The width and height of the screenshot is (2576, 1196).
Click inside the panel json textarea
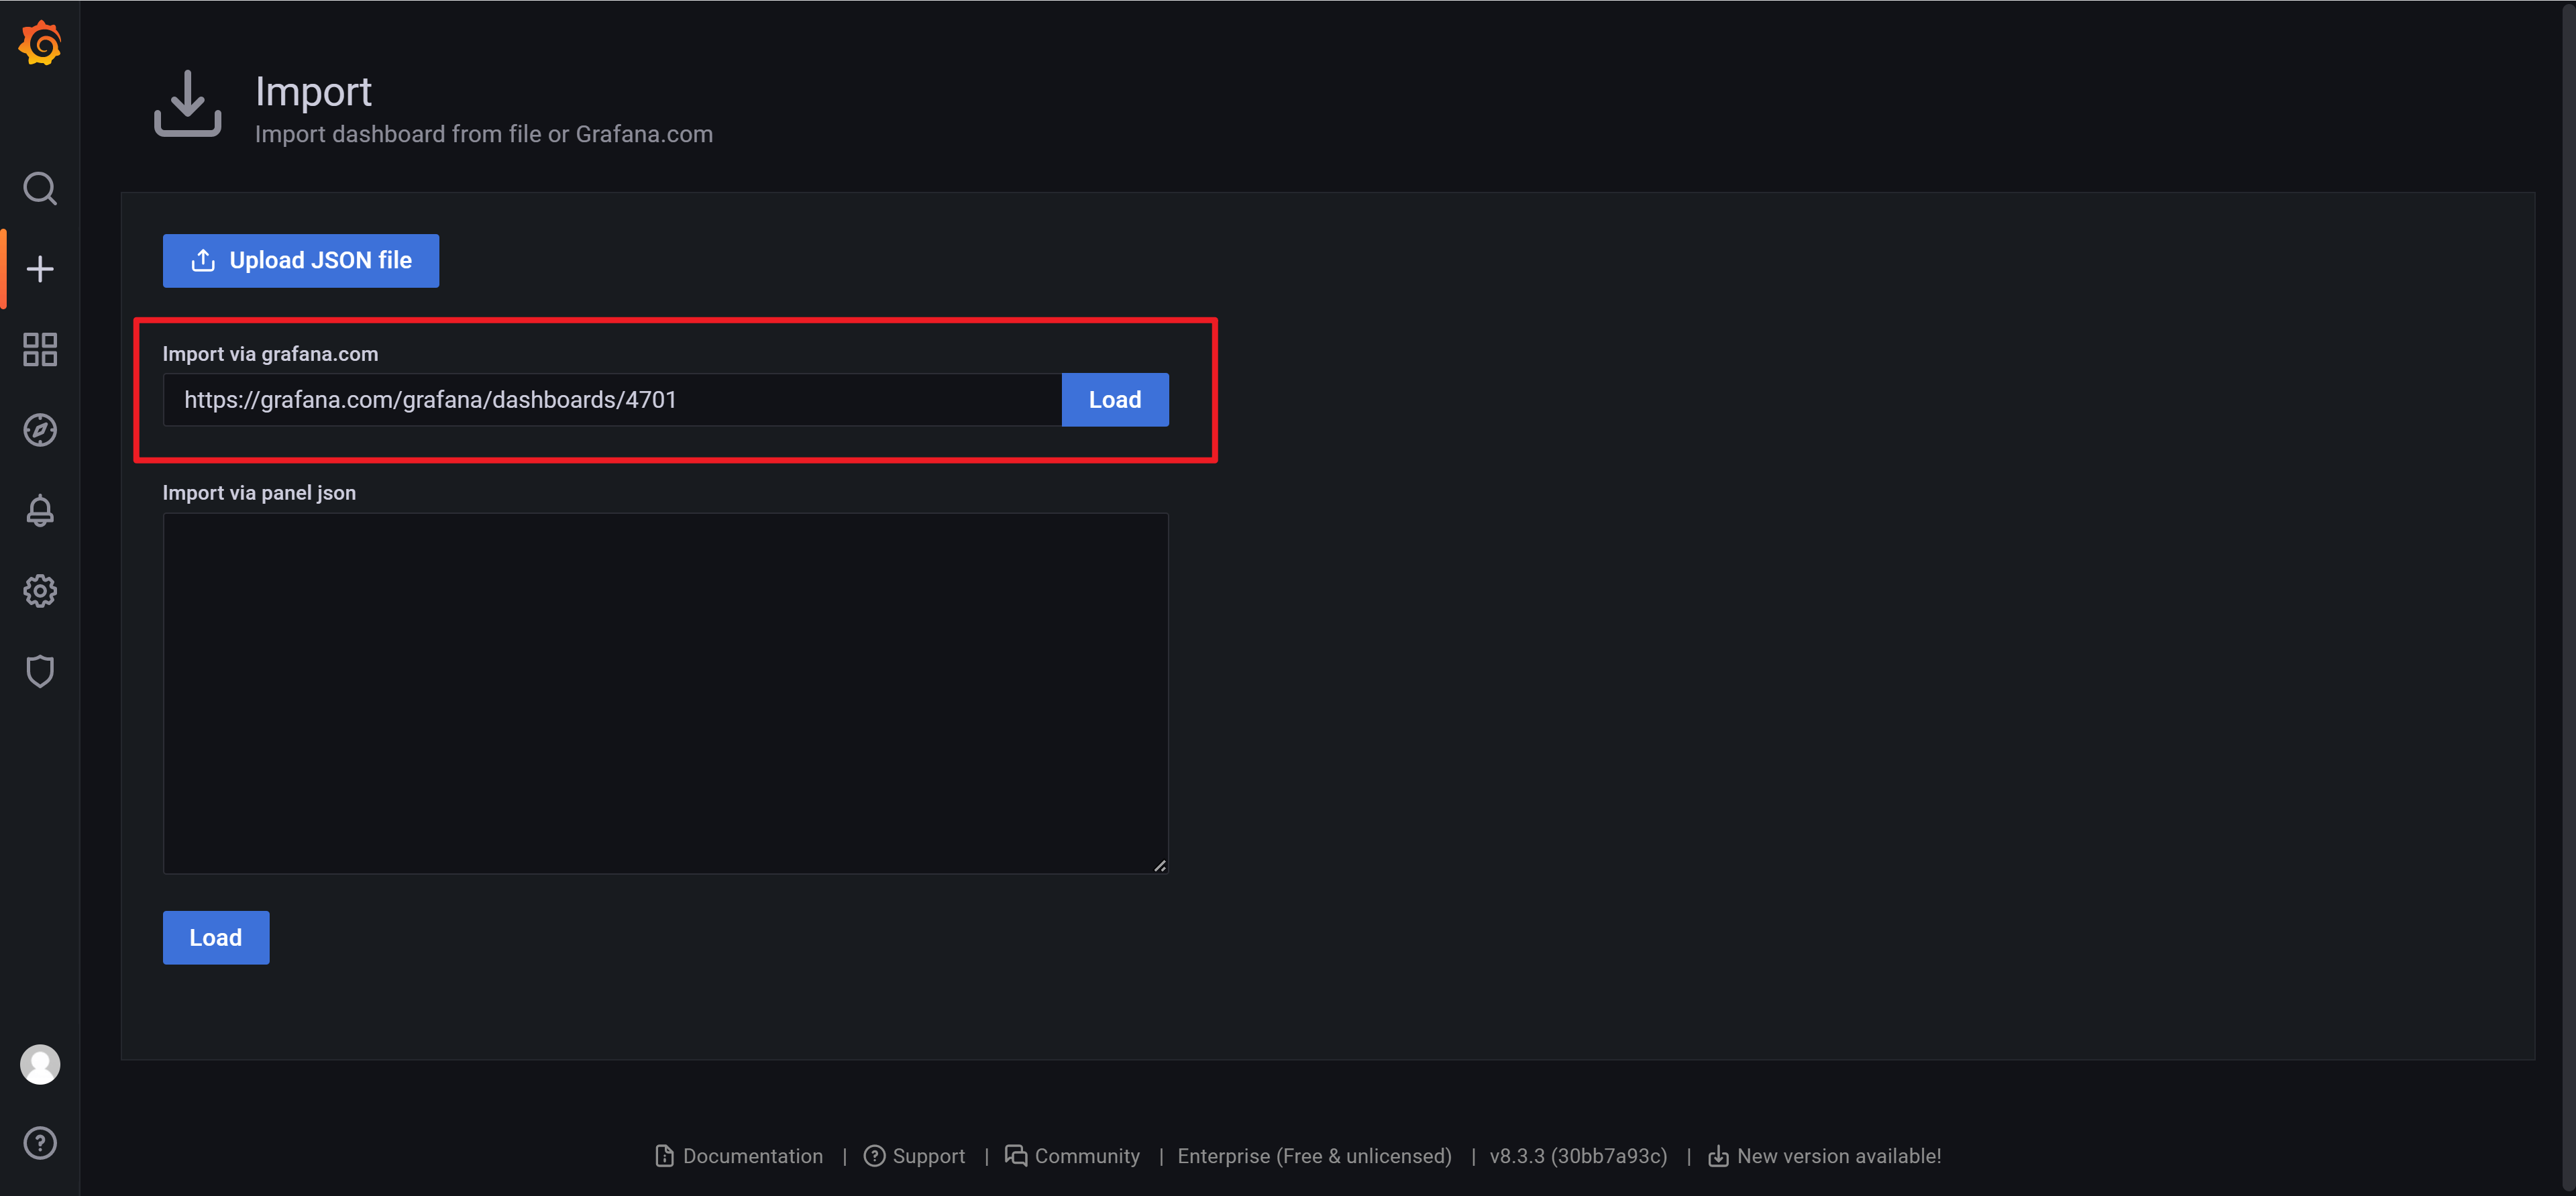[665, 693]
